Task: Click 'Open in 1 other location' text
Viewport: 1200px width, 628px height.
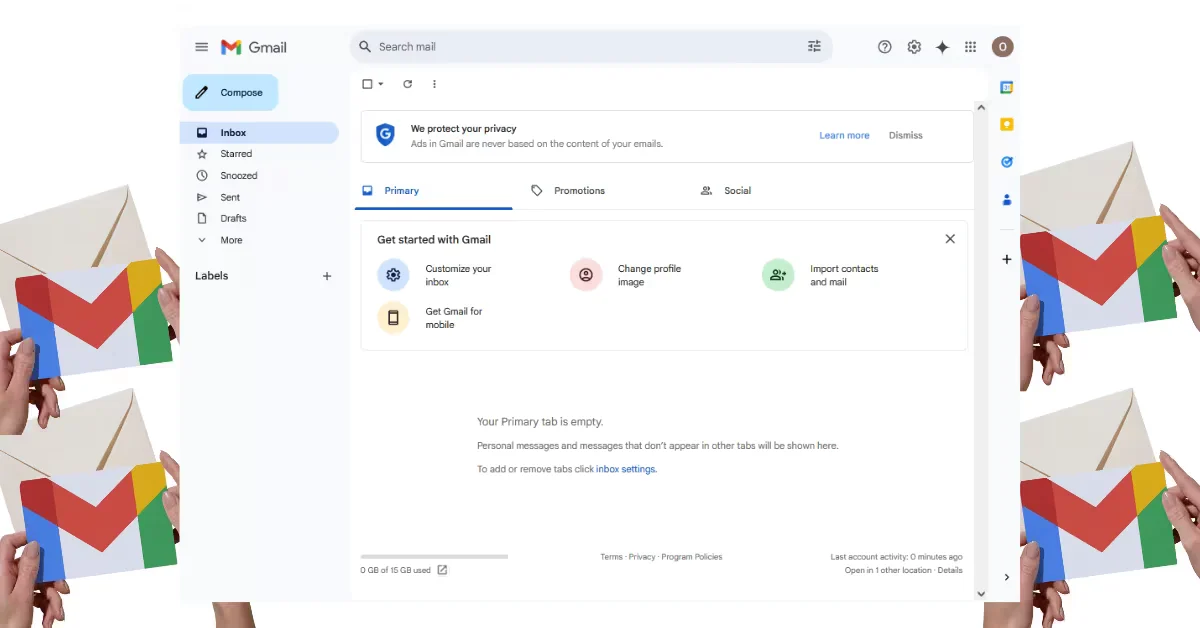Action: tap(888, 570)
